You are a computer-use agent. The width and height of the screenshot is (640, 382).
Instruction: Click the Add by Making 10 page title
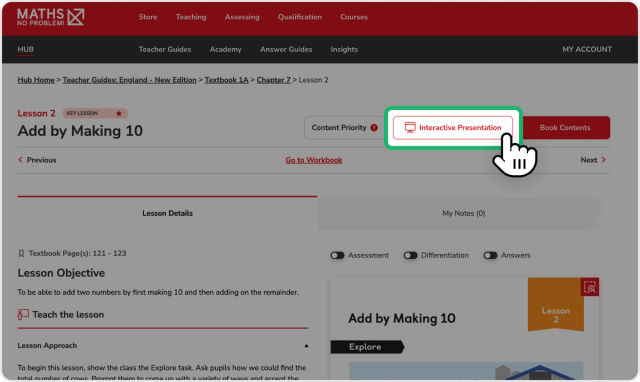click(80, 131)
